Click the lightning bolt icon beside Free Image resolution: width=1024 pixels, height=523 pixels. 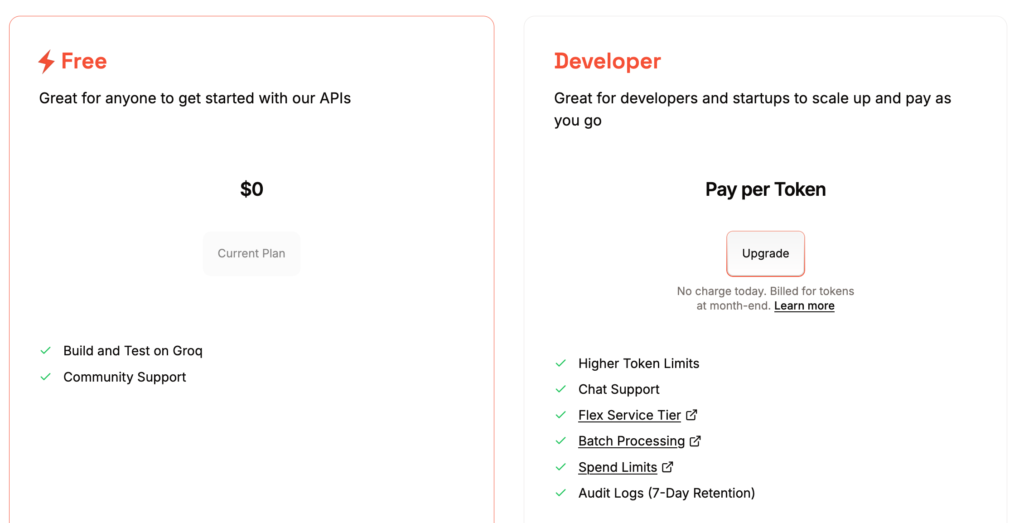click(x=46, y=62)
